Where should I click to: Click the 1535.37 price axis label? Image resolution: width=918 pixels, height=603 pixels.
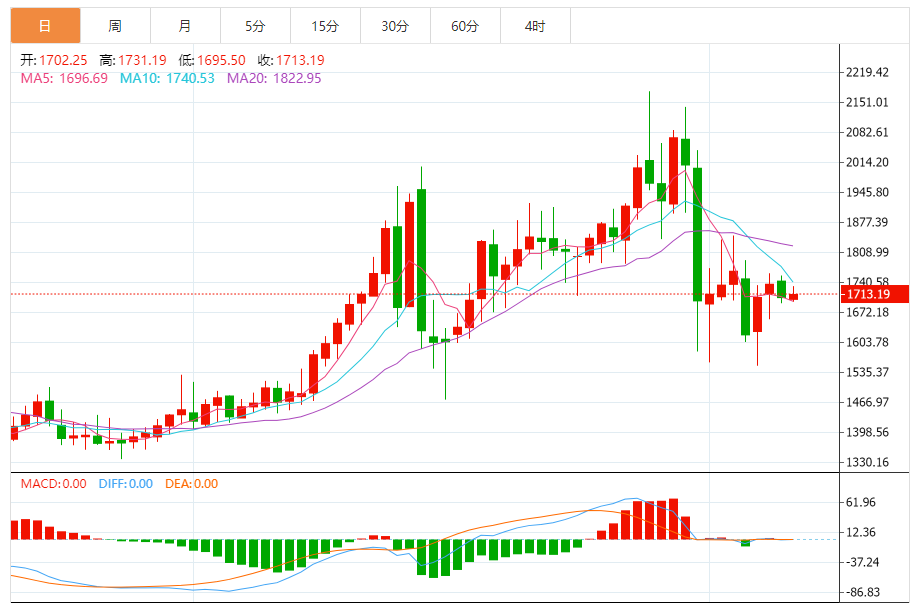[867, 372]
